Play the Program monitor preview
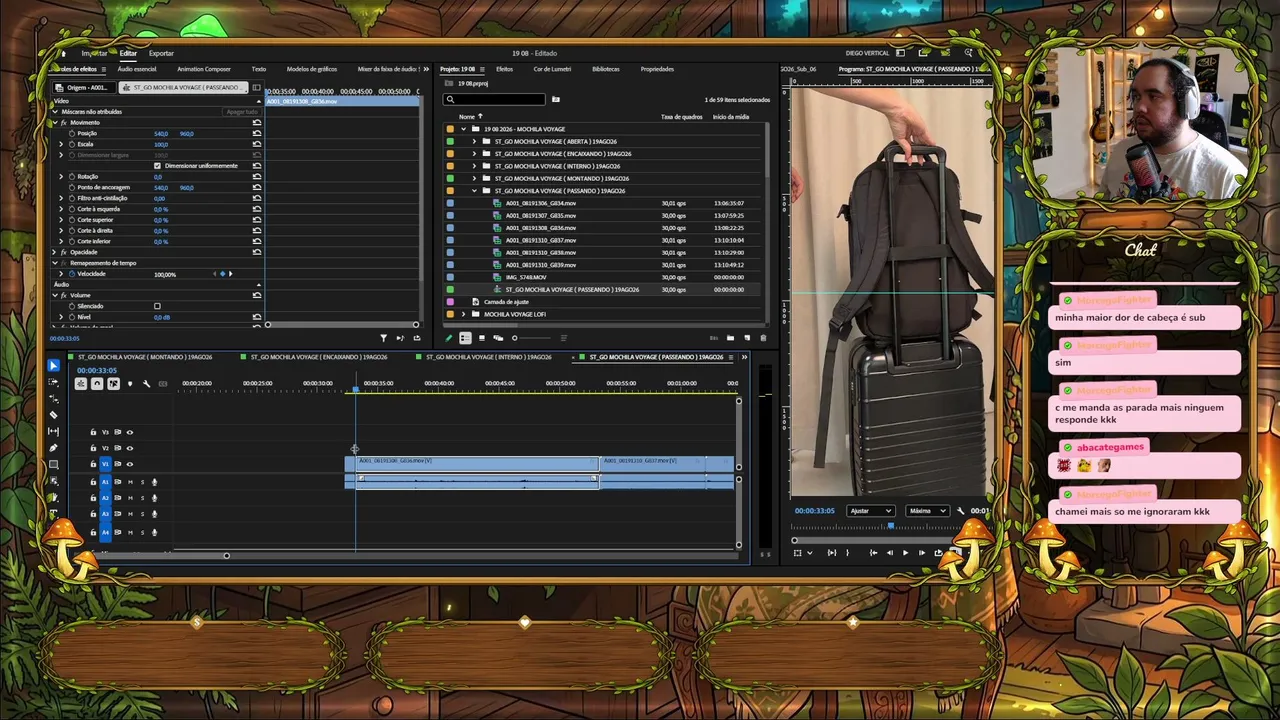1280x720 pixels. coord(906,553)
